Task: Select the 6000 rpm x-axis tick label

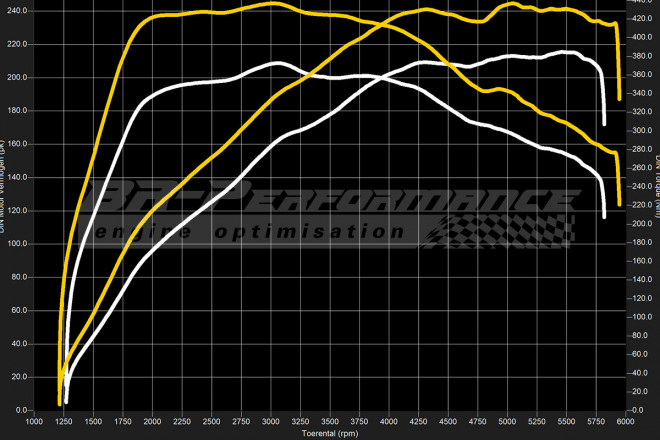Action: tap(626, 422)
